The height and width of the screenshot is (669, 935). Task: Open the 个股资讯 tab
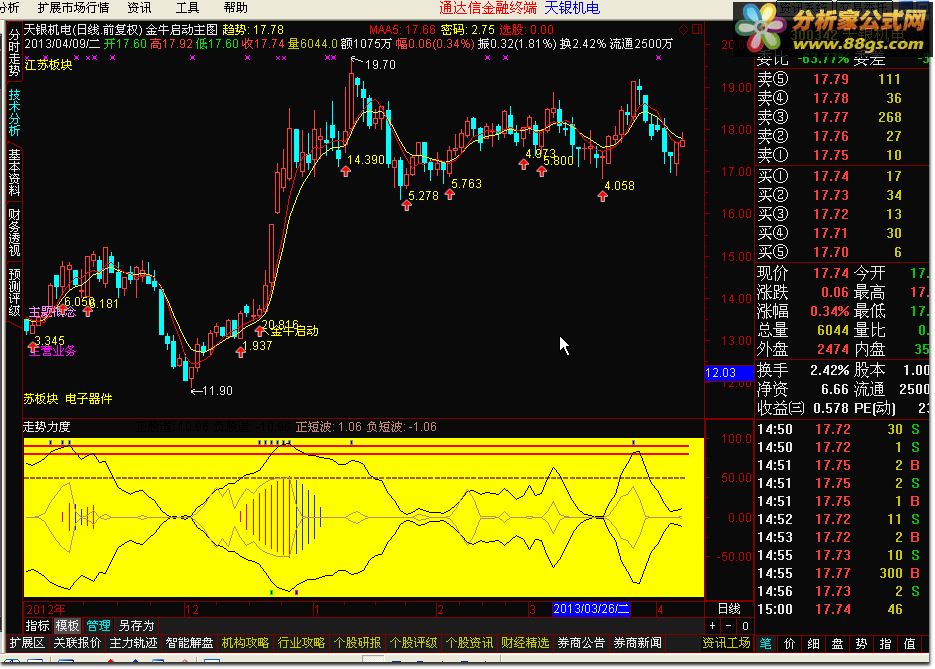coord(469,643)
